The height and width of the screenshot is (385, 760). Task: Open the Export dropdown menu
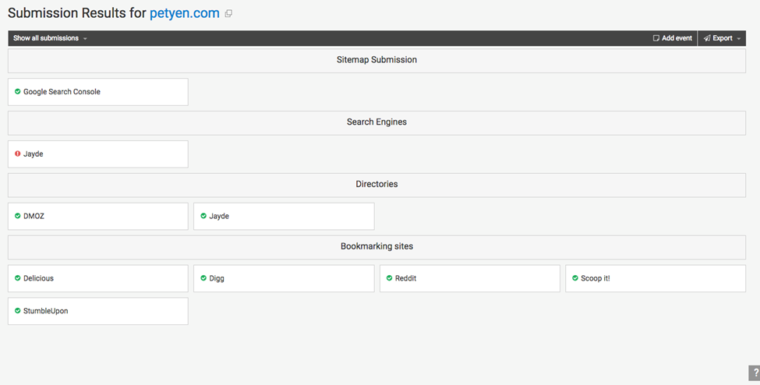pyautogui.click(x=722, y=38)
